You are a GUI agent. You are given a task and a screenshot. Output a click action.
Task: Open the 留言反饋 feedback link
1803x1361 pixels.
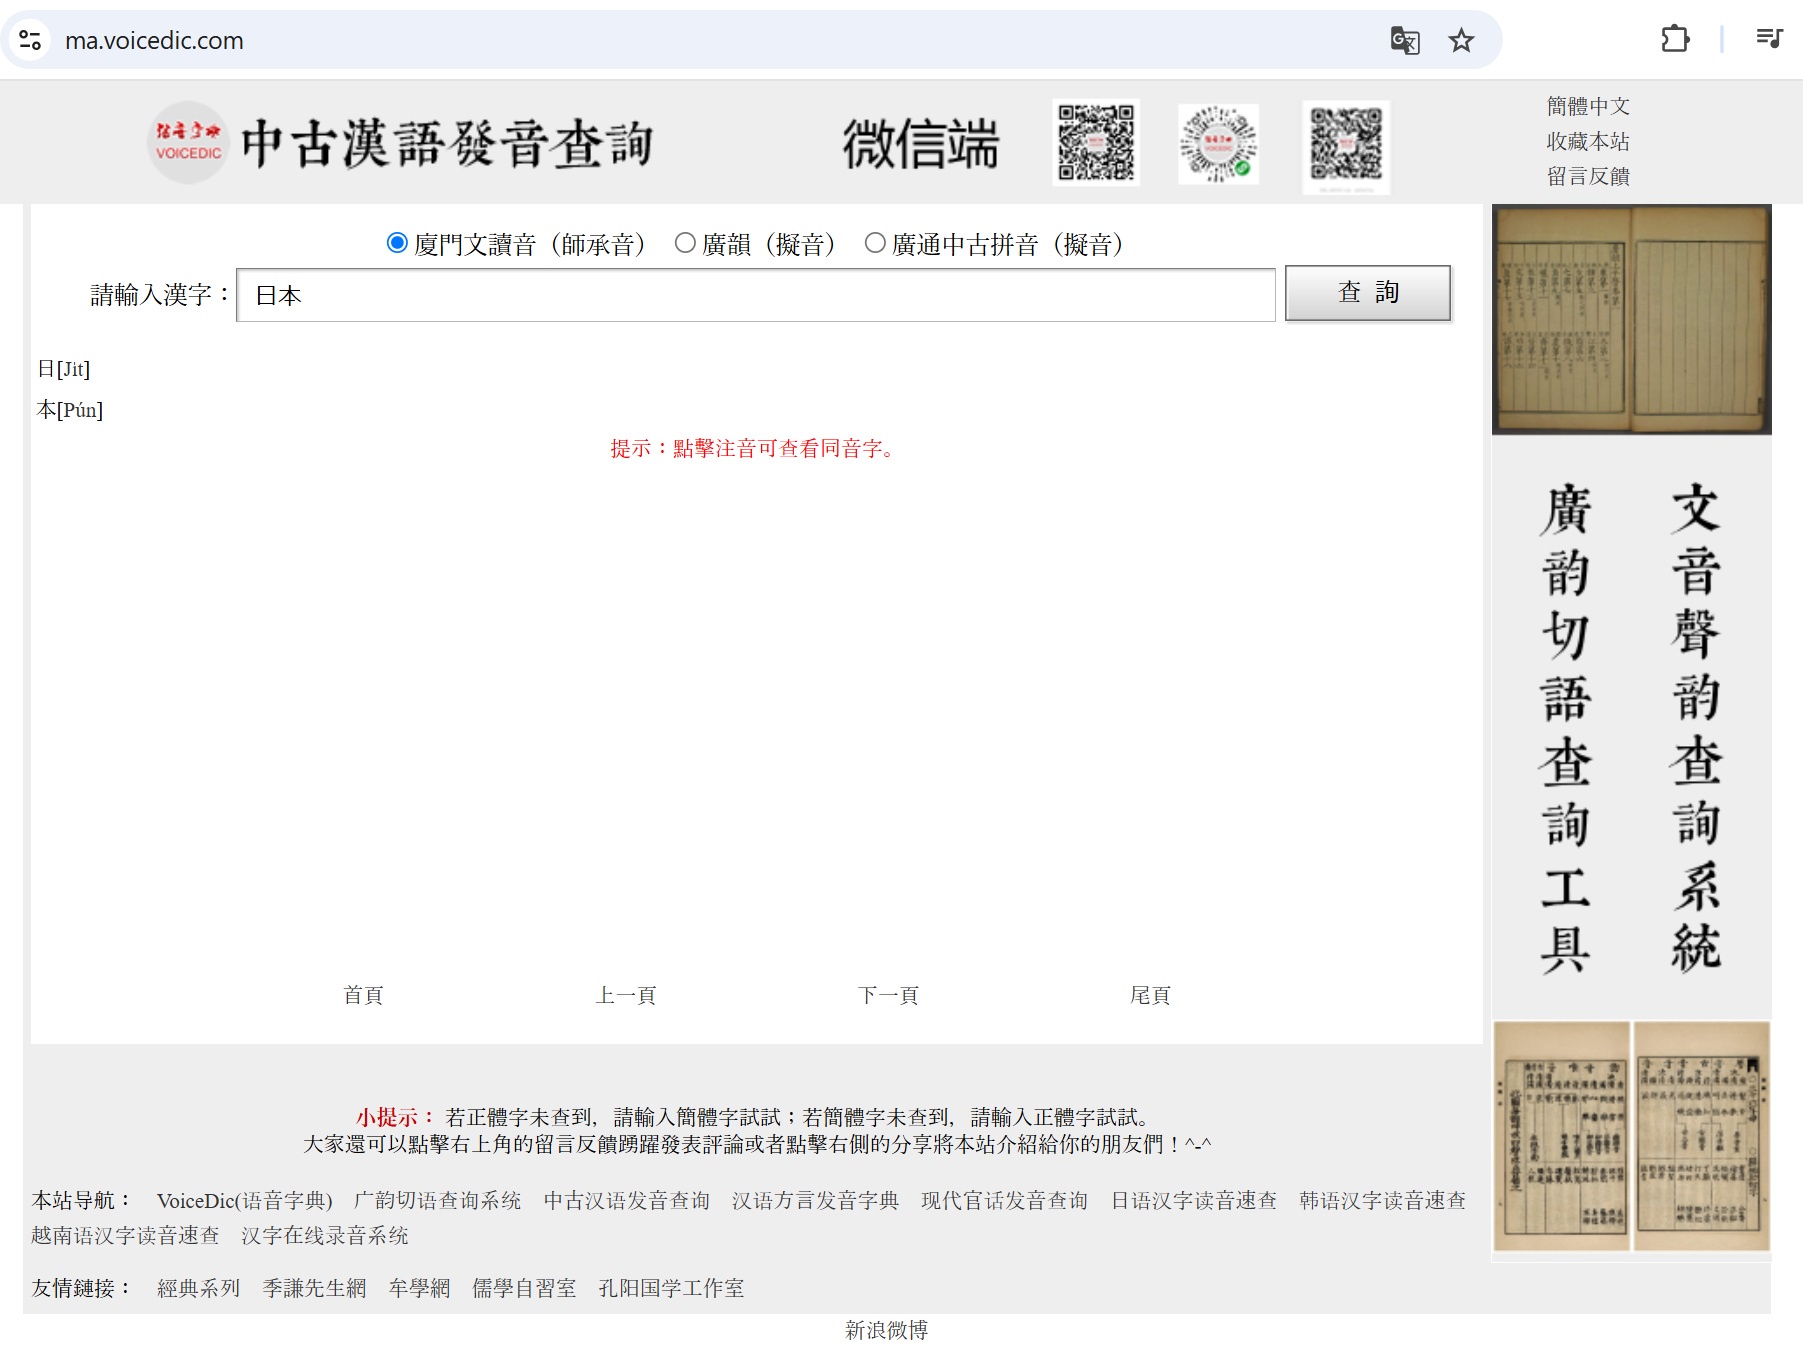tap(1587, 176)
